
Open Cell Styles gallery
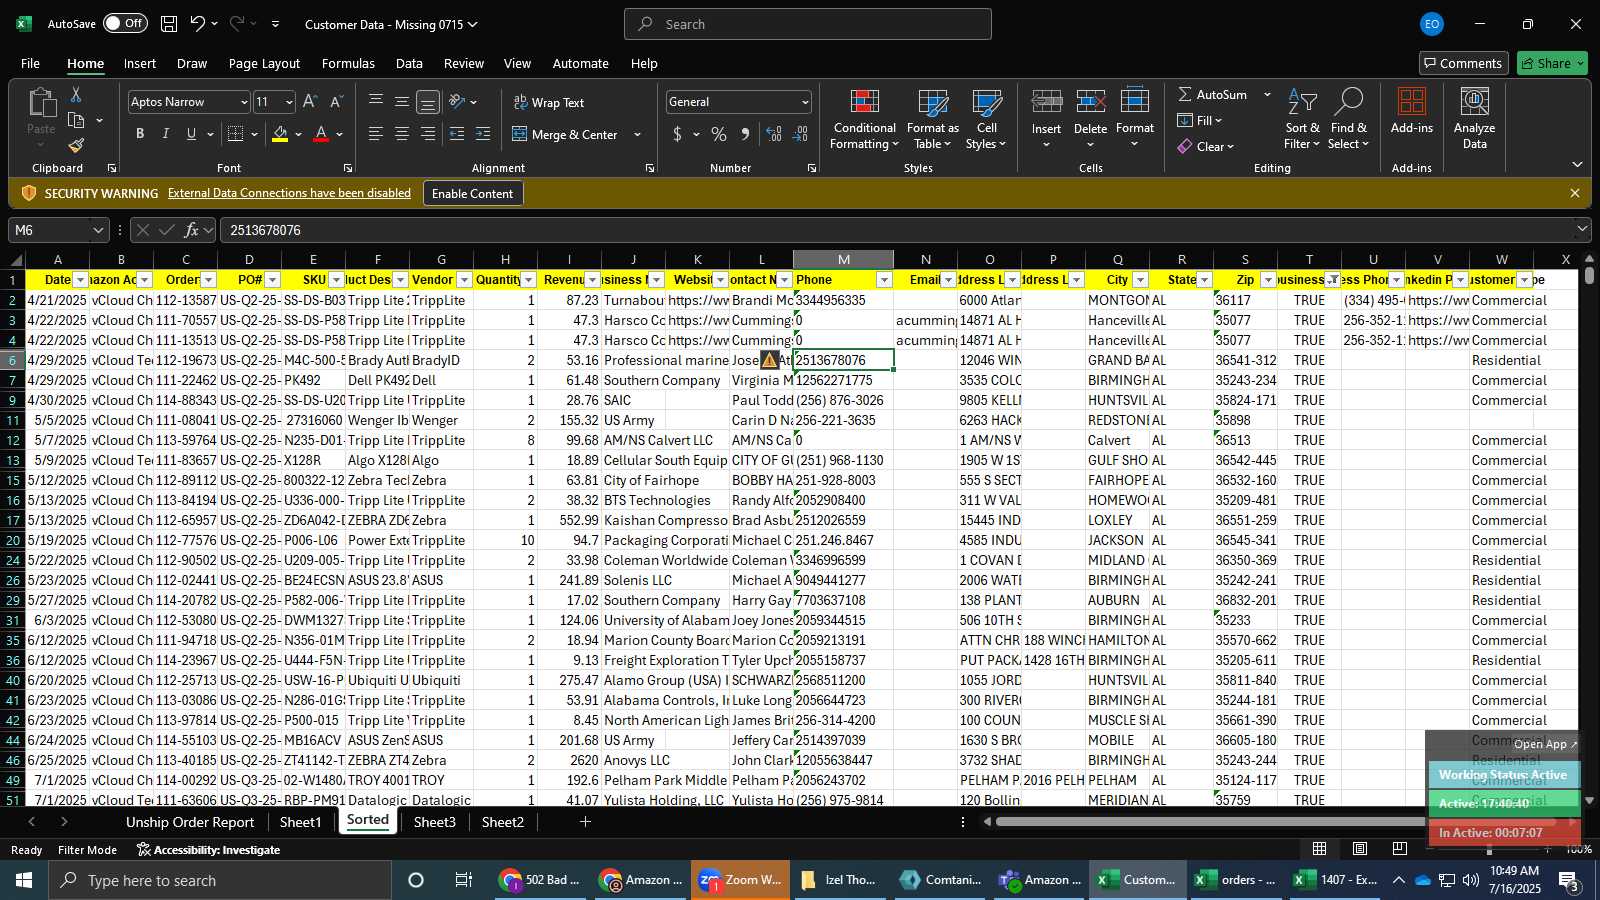pyautogui.click(x=986, y=119)
